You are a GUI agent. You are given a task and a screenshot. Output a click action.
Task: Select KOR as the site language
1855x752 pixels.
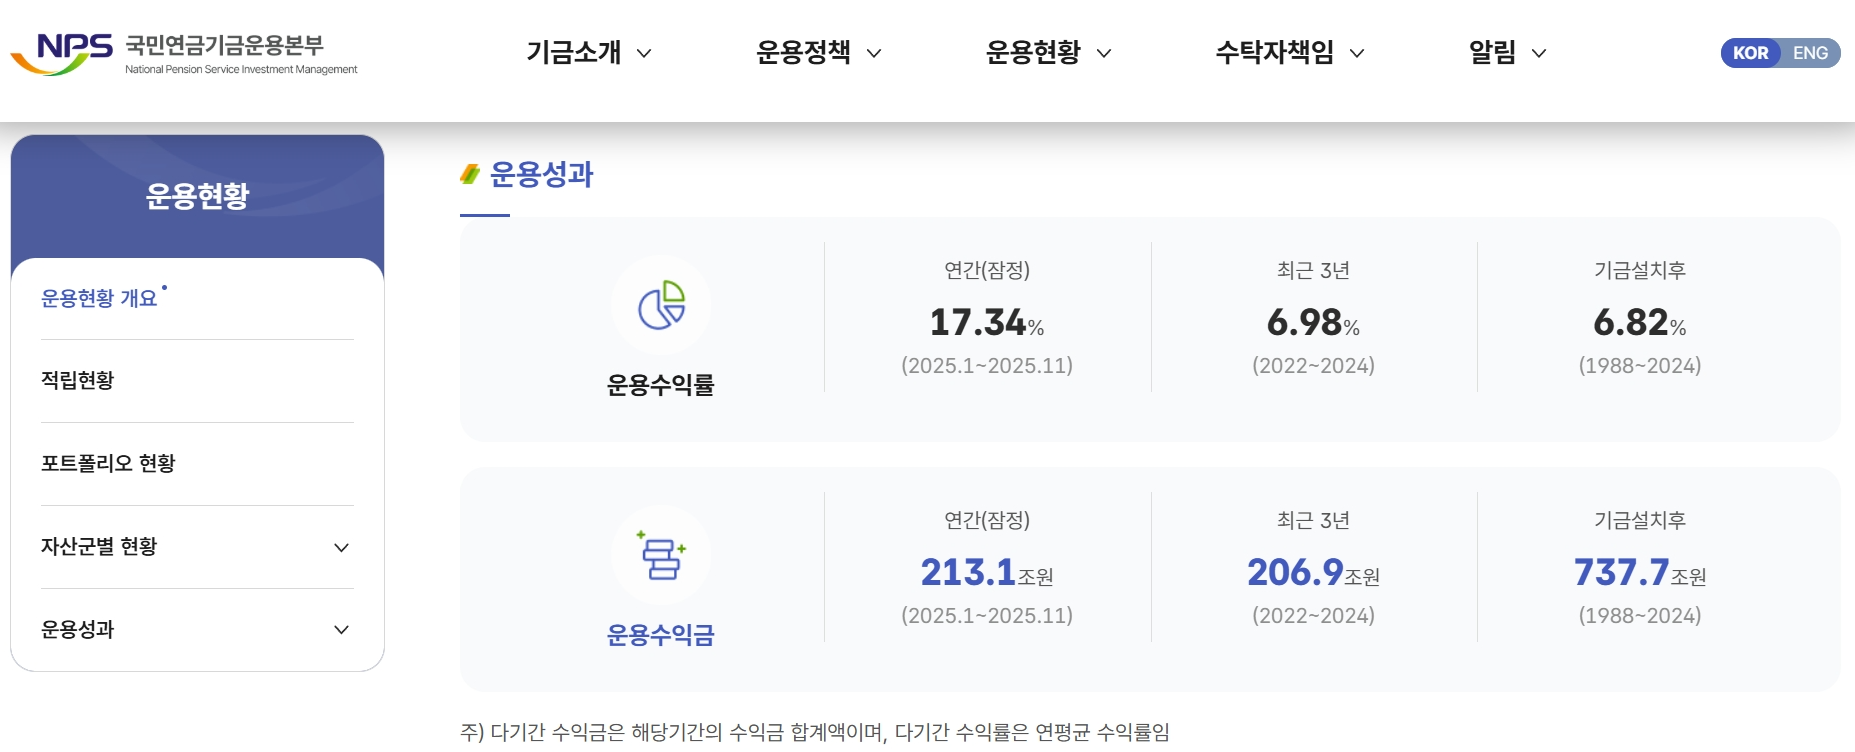click(x=1751, y=53)
